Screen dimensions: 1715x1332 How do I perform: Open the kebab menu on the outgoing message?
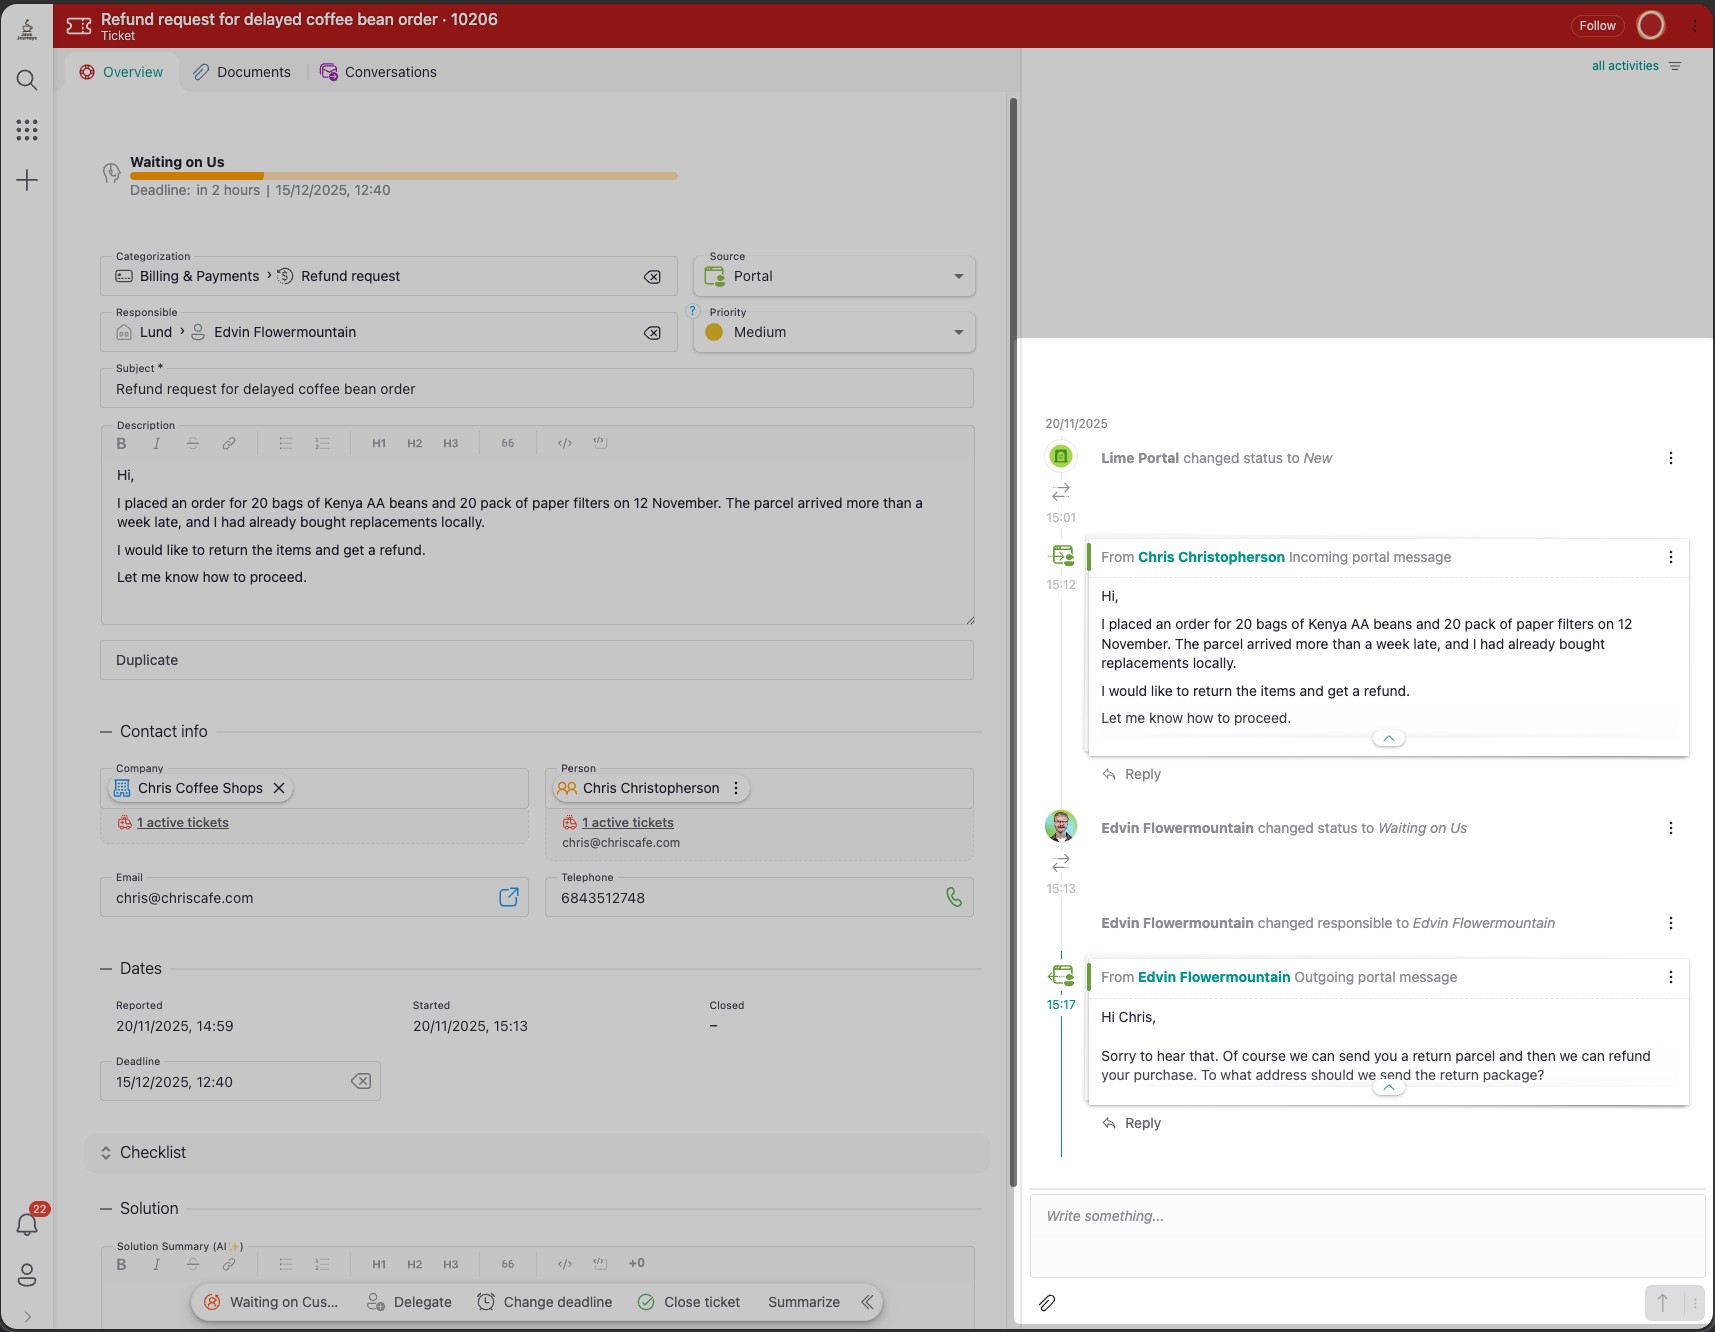coord(1670,977)
